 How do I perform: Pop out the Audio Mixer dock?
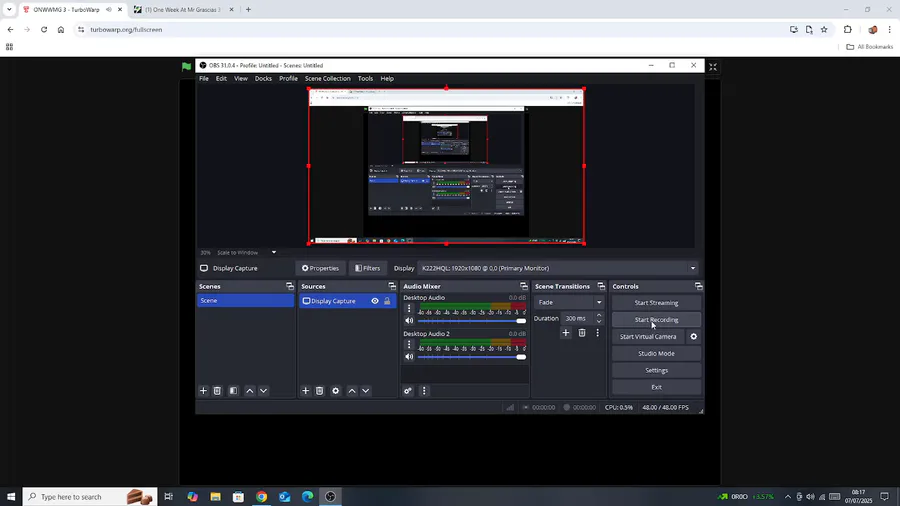coord(523,286)
